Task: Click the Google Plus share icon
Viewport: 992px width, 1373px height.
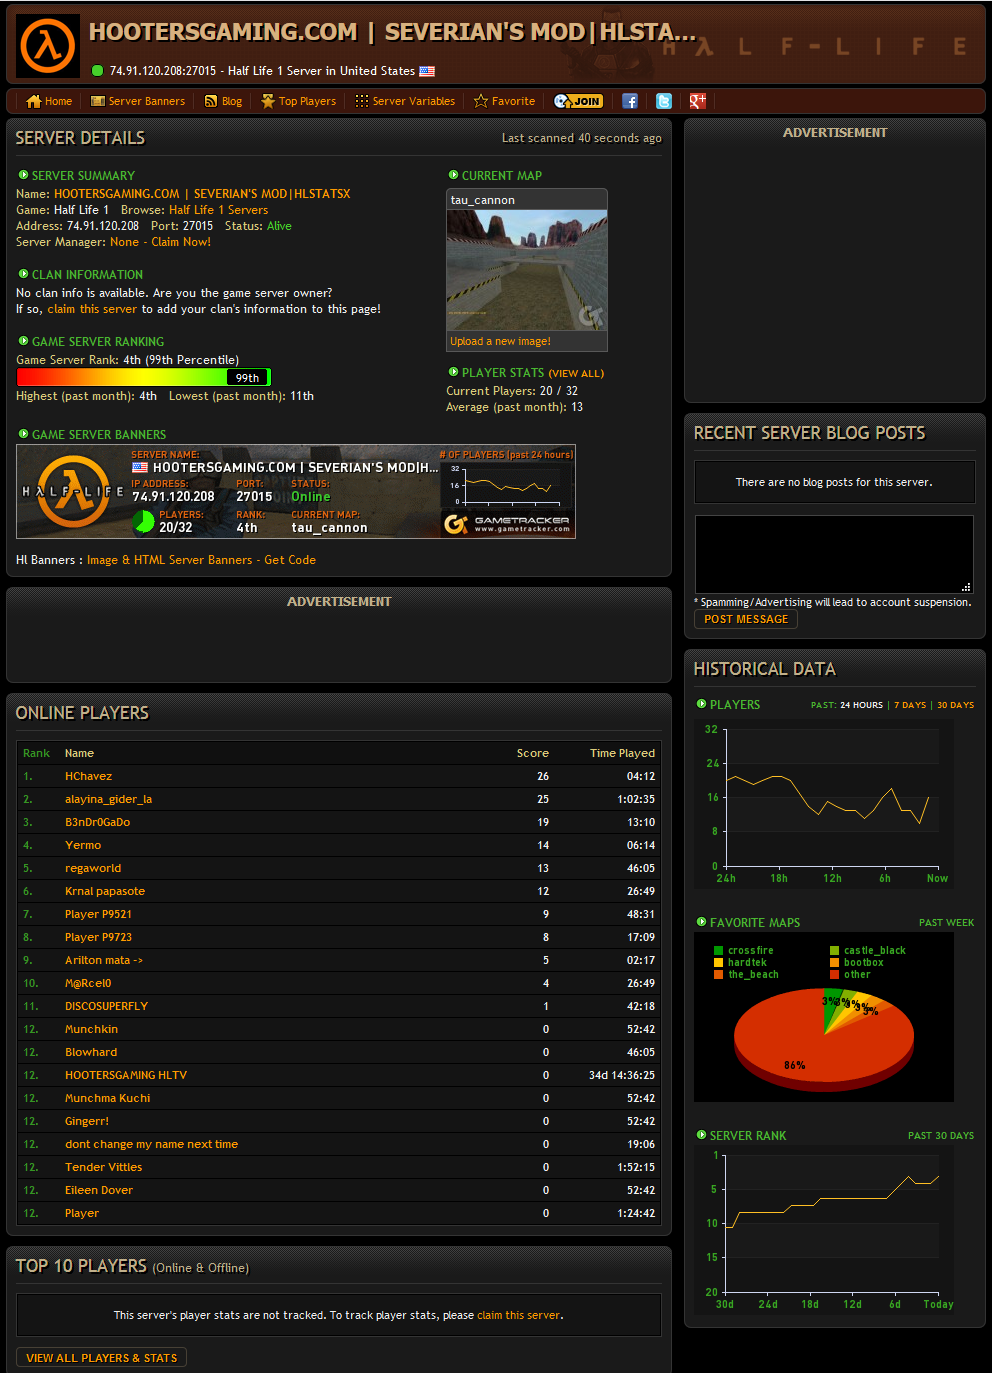Action: [697, 101]
